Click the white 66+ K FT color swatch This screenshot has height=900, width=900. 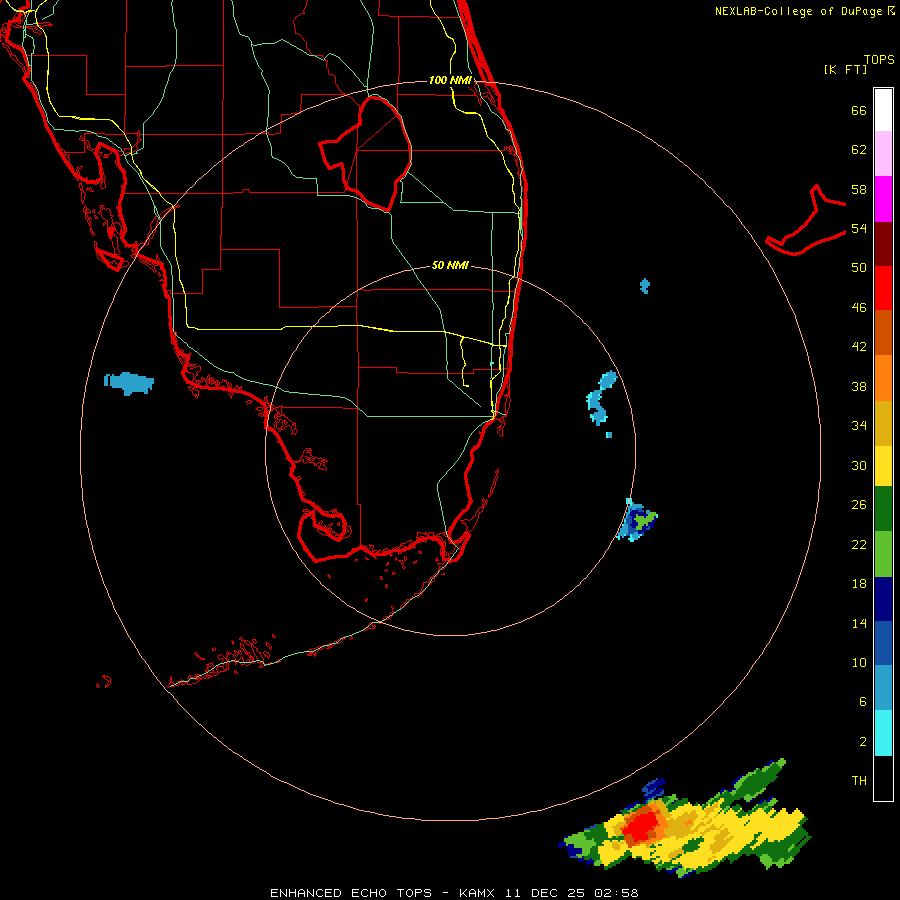point(883,110)
